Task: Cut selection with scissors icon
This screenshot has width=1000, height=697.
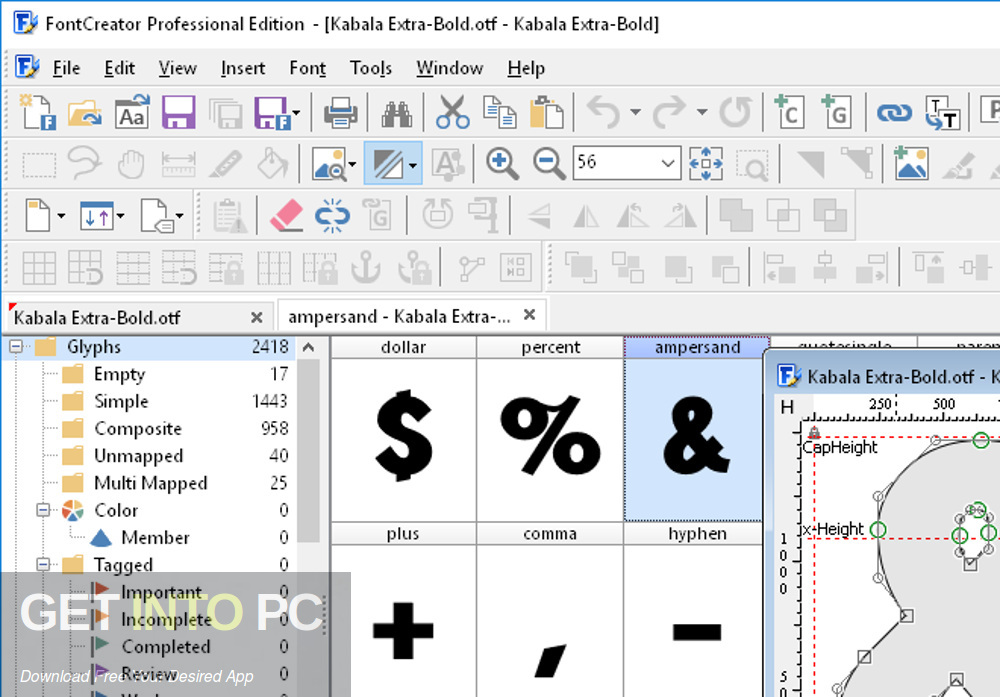Action: tap(453, 112)
